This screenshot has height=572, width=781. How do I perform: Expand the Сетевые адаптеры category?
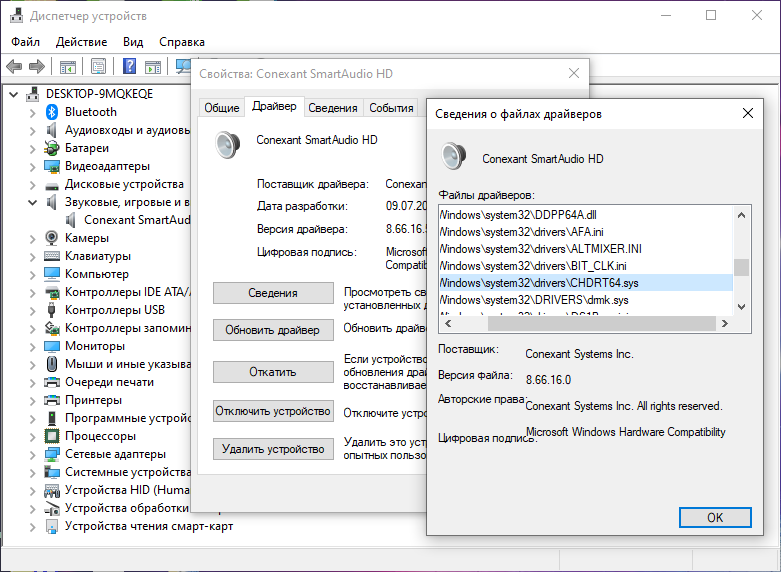pos(32,455)
